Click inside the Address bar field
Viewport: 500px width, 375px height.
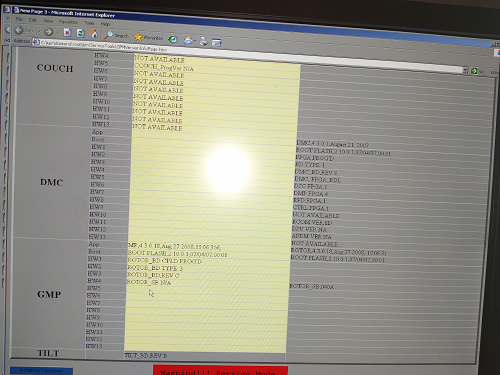pos(250,56)
